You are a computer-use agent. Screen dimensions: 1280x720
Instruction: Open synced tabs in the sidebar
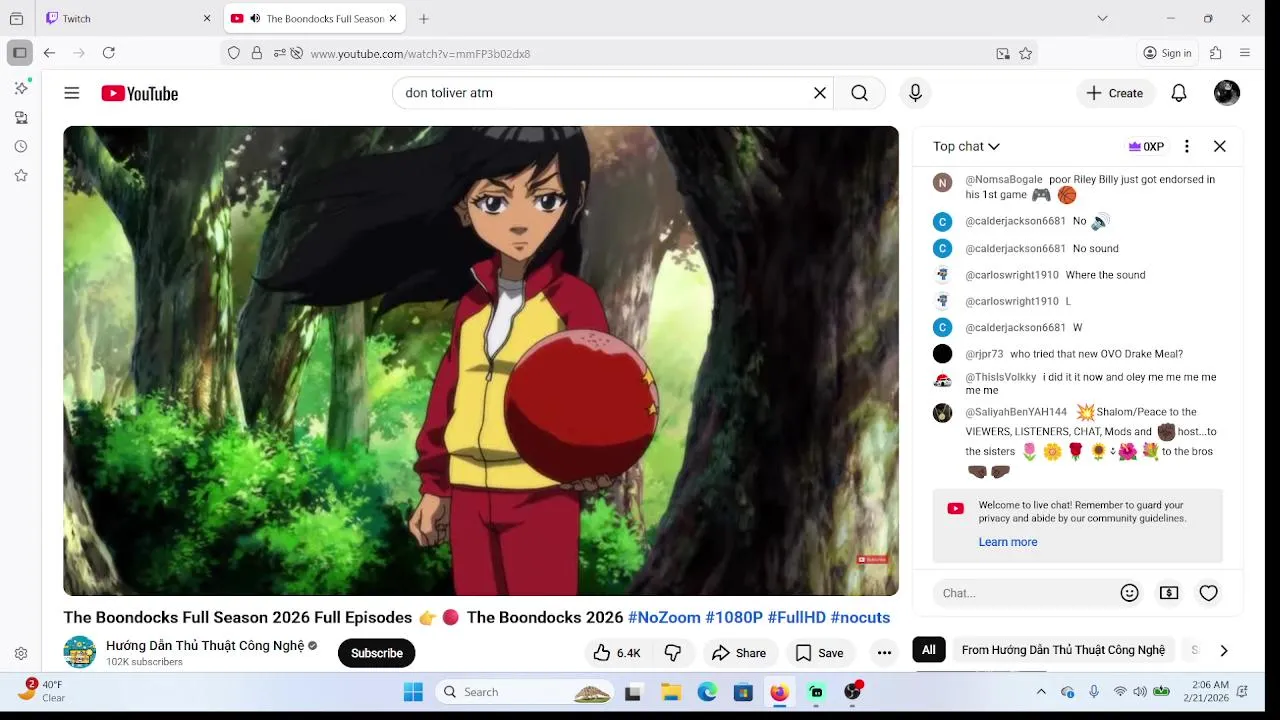pyautogui.click(x=21, y=117)
